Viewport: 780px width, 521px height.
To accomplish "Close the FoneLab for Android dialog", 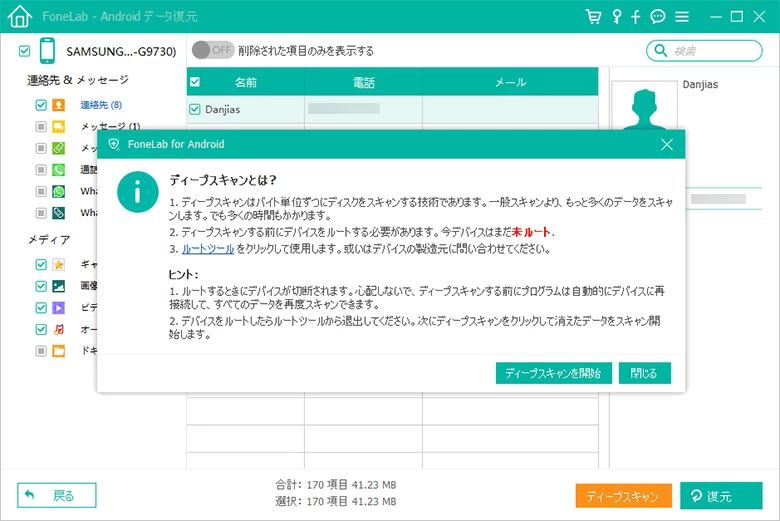I will click(x=667, y=144).
